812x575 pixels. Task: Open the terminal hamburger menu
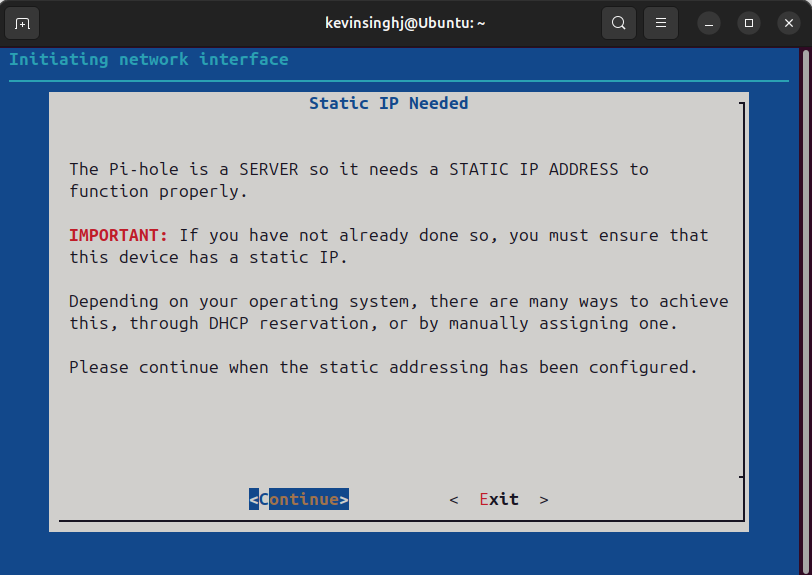point(661,23)
